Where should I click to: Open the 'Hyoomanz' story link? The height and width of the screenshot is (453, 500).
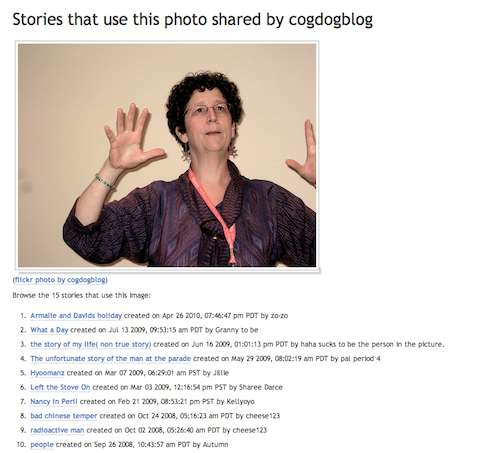pos(47,373)
